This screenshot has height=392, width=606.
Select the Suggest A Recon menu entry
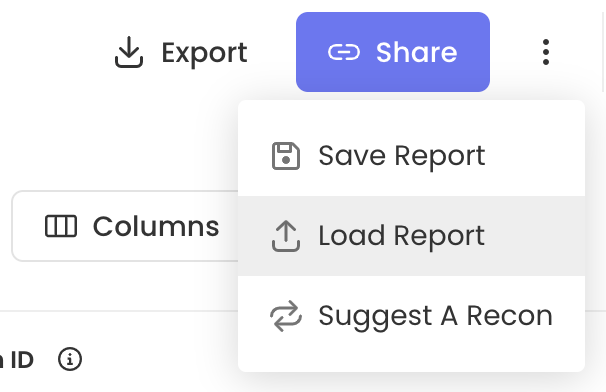(411, 316)
